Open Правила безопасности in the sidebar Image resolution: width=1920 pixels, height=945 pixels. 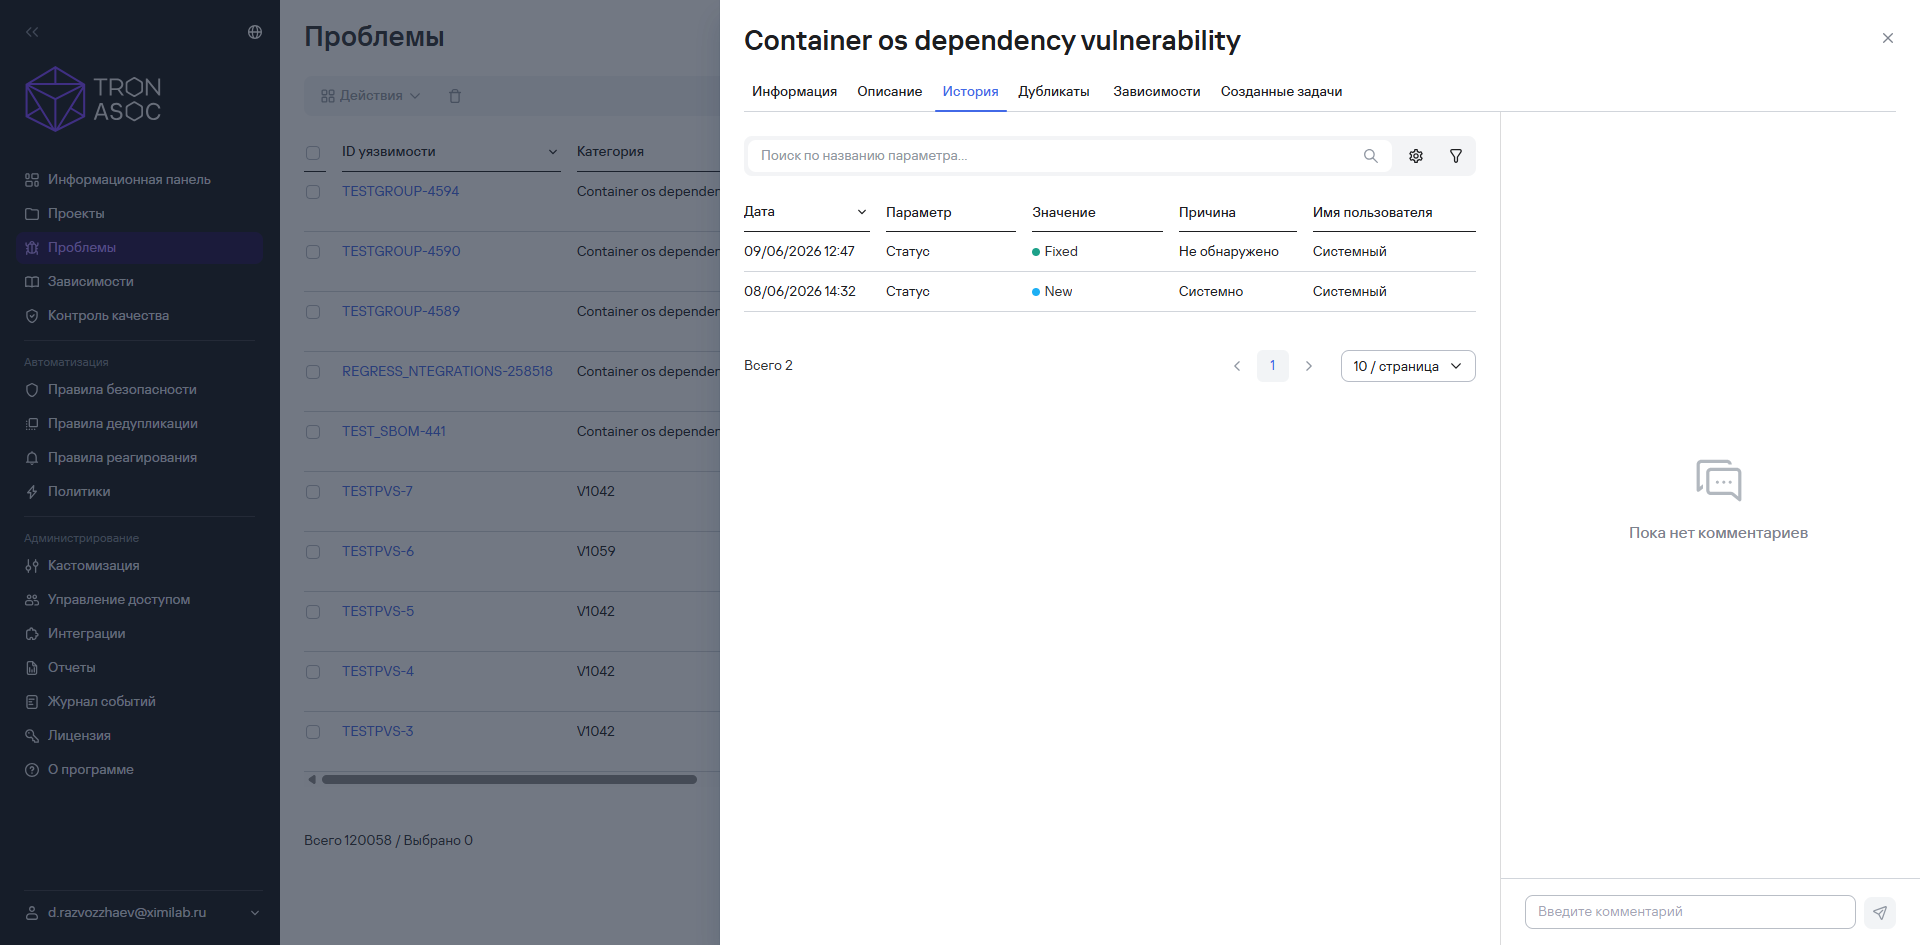coord(122,389)
